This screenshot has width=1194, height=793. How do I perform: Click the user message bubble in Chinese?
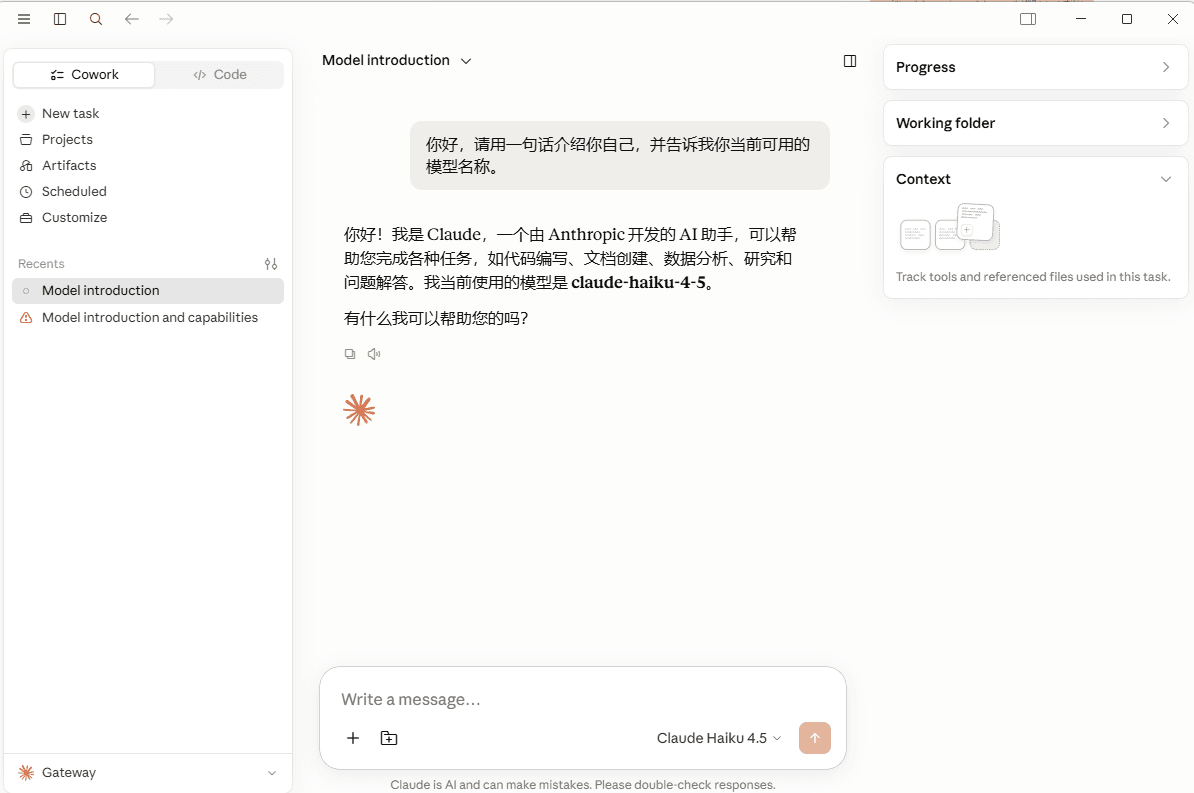pos(619,155)
